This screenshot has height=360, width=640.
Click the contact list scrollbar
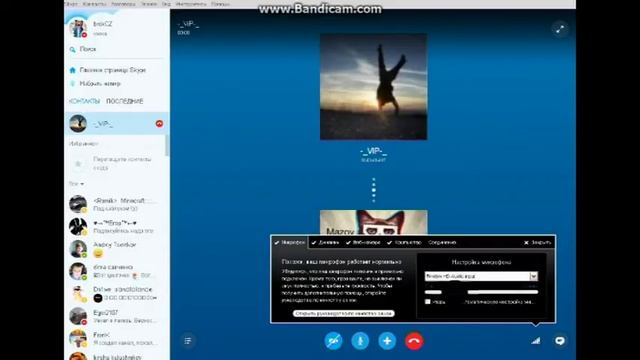(x=167, y=145)
